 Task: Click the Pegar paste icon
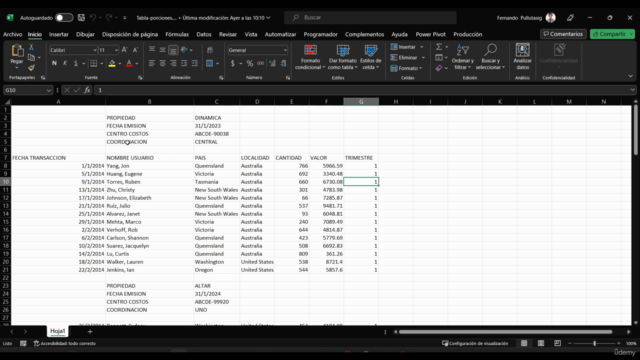point(17,51)
